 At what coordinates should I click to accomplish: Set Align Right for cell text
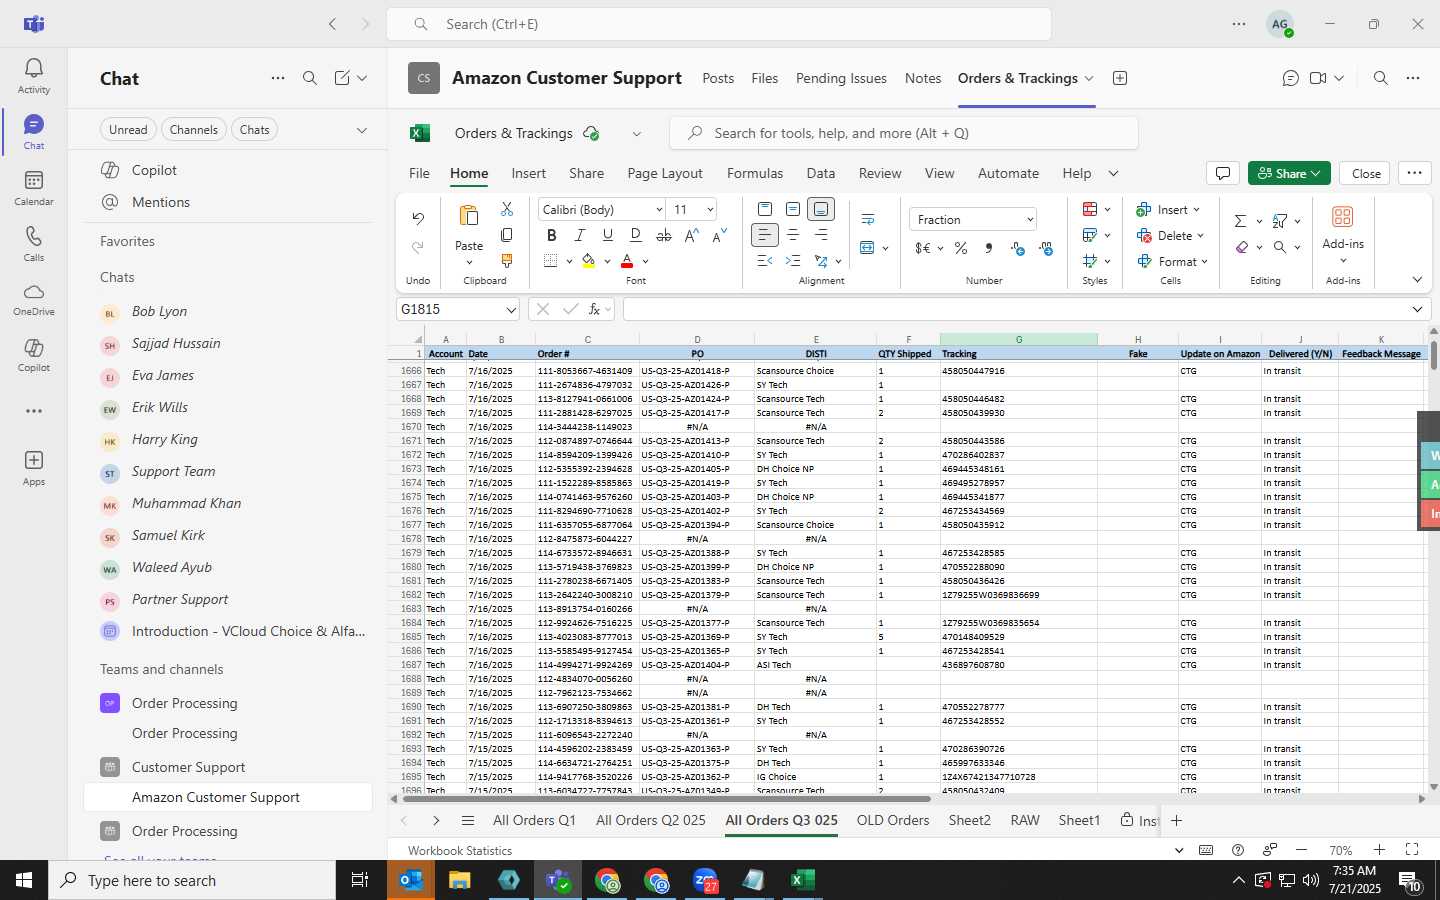[821, 235]
